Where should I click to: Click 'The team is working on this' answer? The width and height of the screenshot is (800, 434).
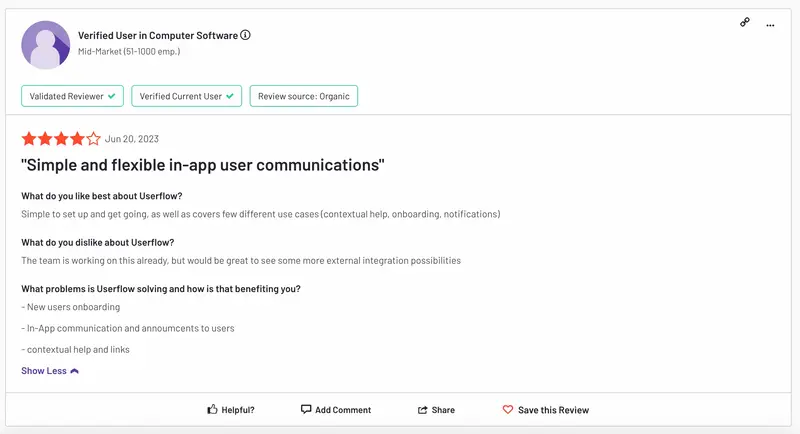coord(241,261)
